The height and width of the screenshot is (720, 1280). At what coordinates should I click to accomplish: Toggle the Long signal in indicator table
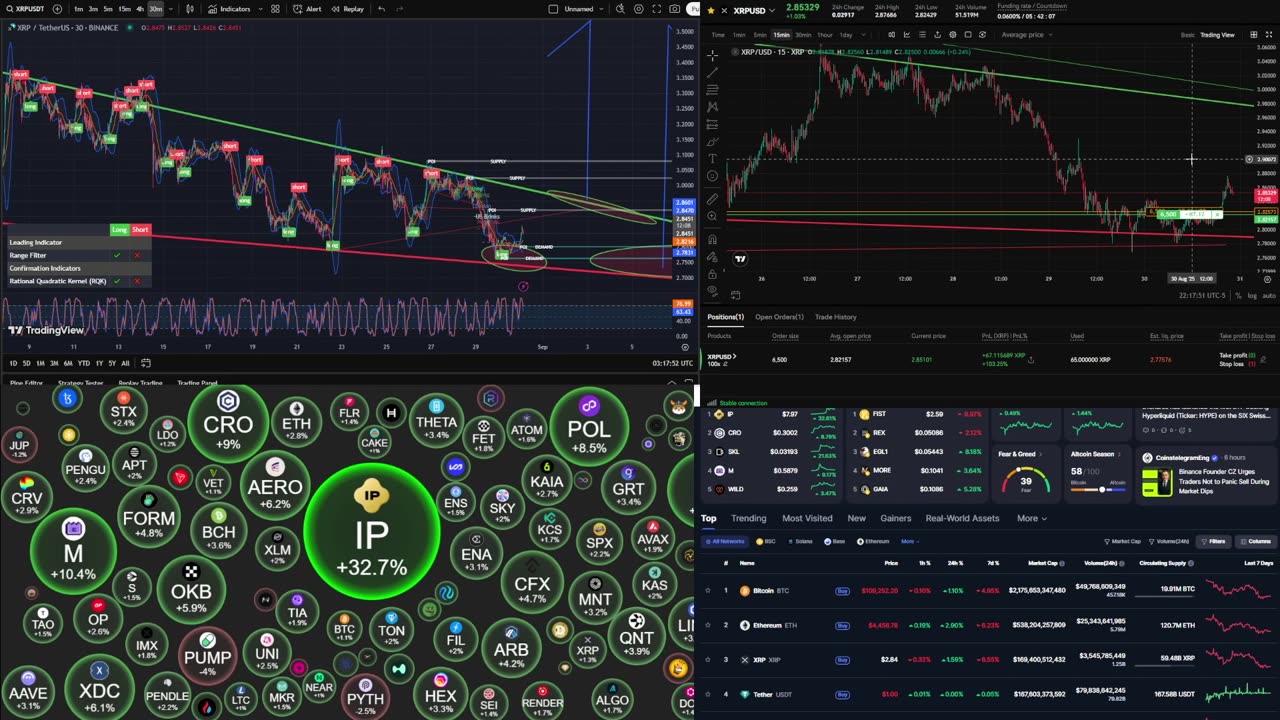pyautogui.click(x=120, y=230)
